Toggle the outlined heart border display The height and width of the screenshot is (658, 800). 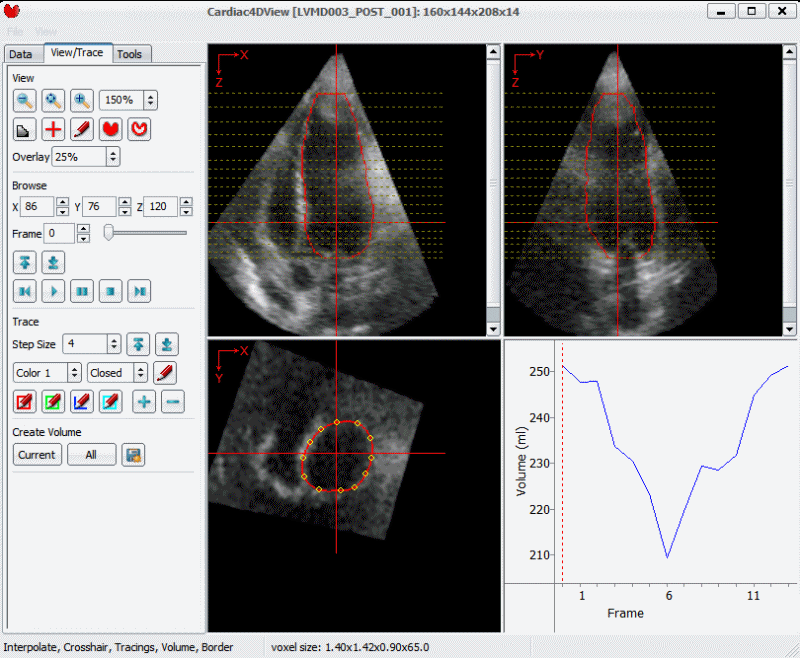point(139,129)
